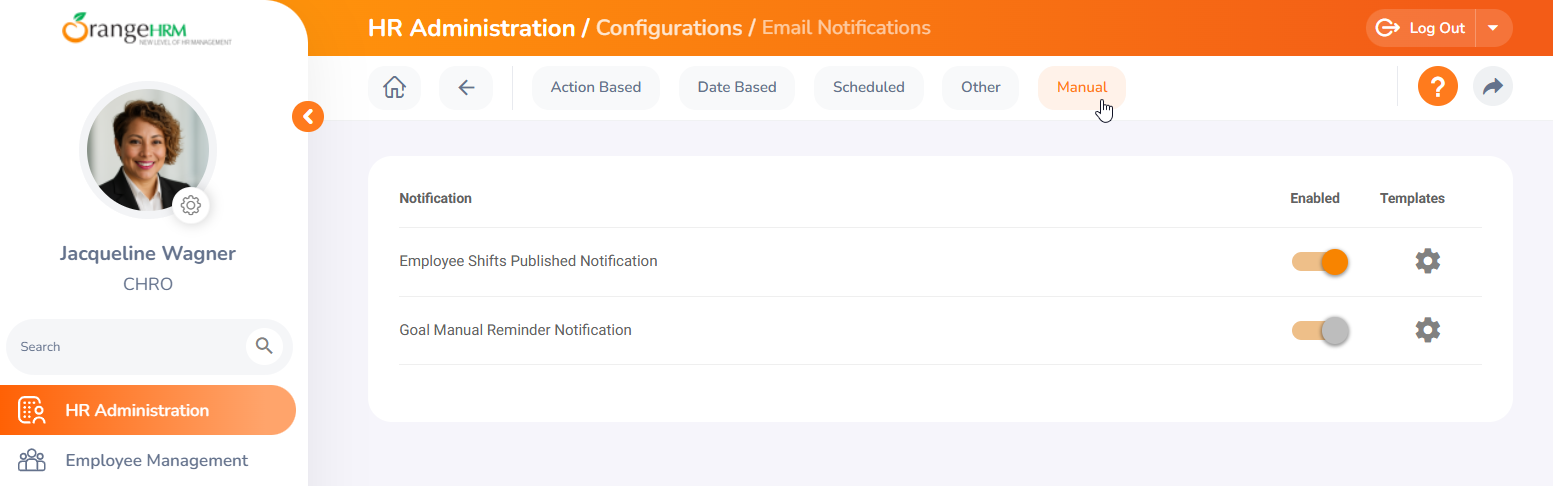Click the back arrow icon
The image size is (1553, 486).
(x=466, y=87)
